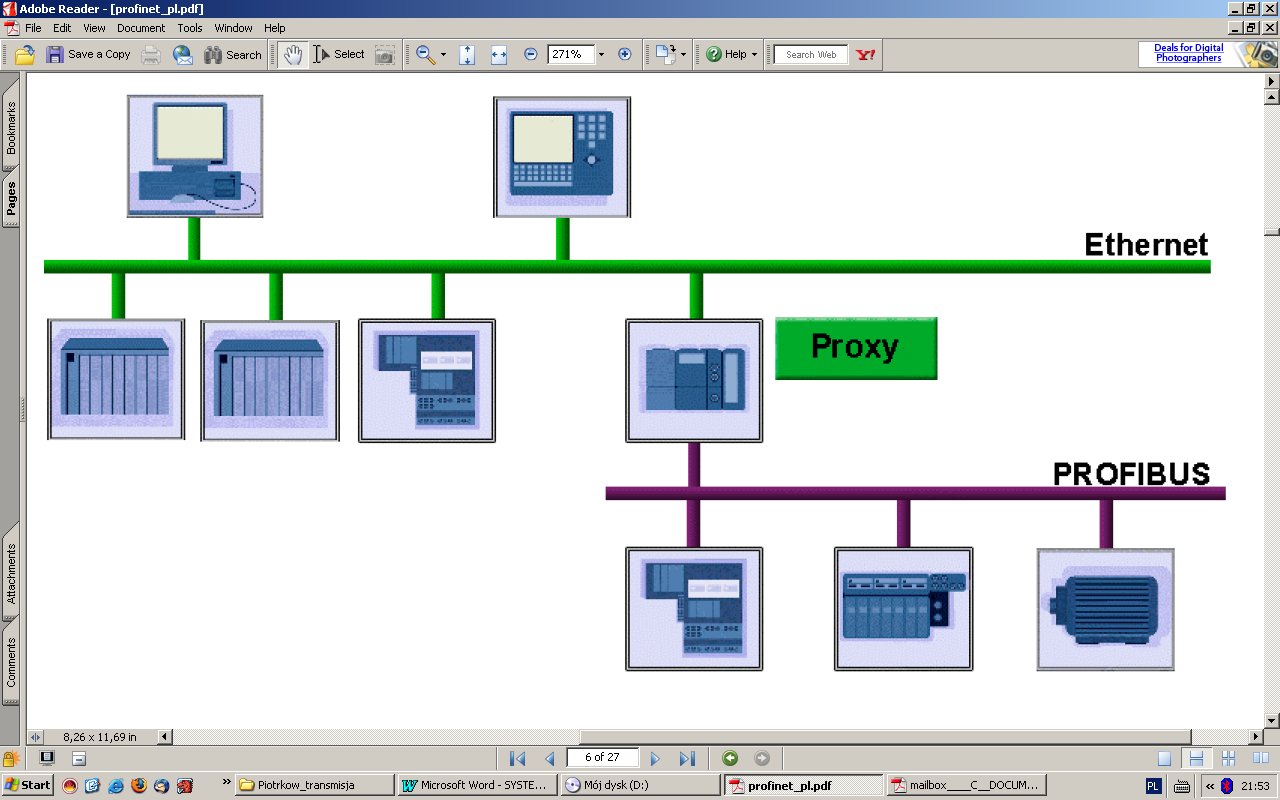Activate the Select text tool
The height and width of the screenshot is (800, 1280).
tap(339, 55)
